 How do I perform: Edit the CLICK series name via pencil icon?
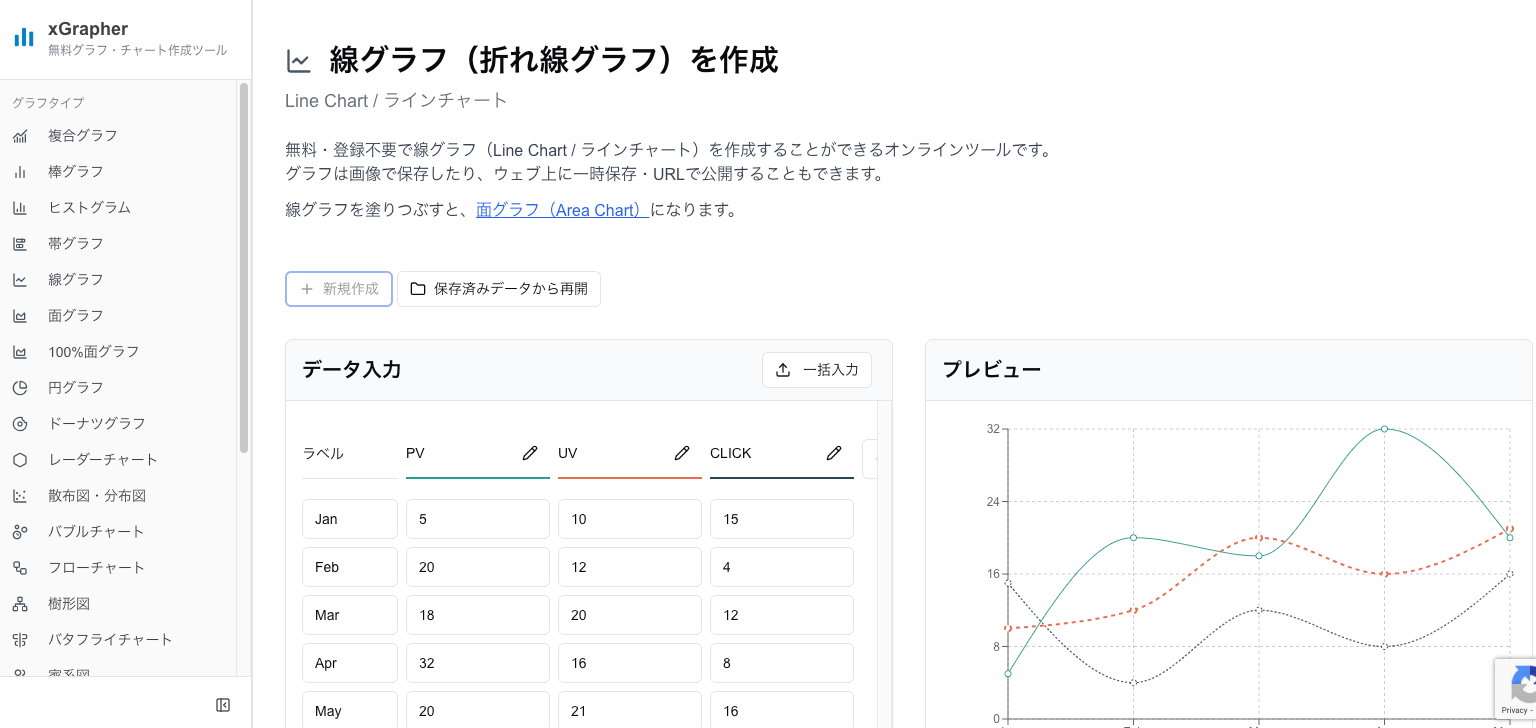(x=834, y=453)
